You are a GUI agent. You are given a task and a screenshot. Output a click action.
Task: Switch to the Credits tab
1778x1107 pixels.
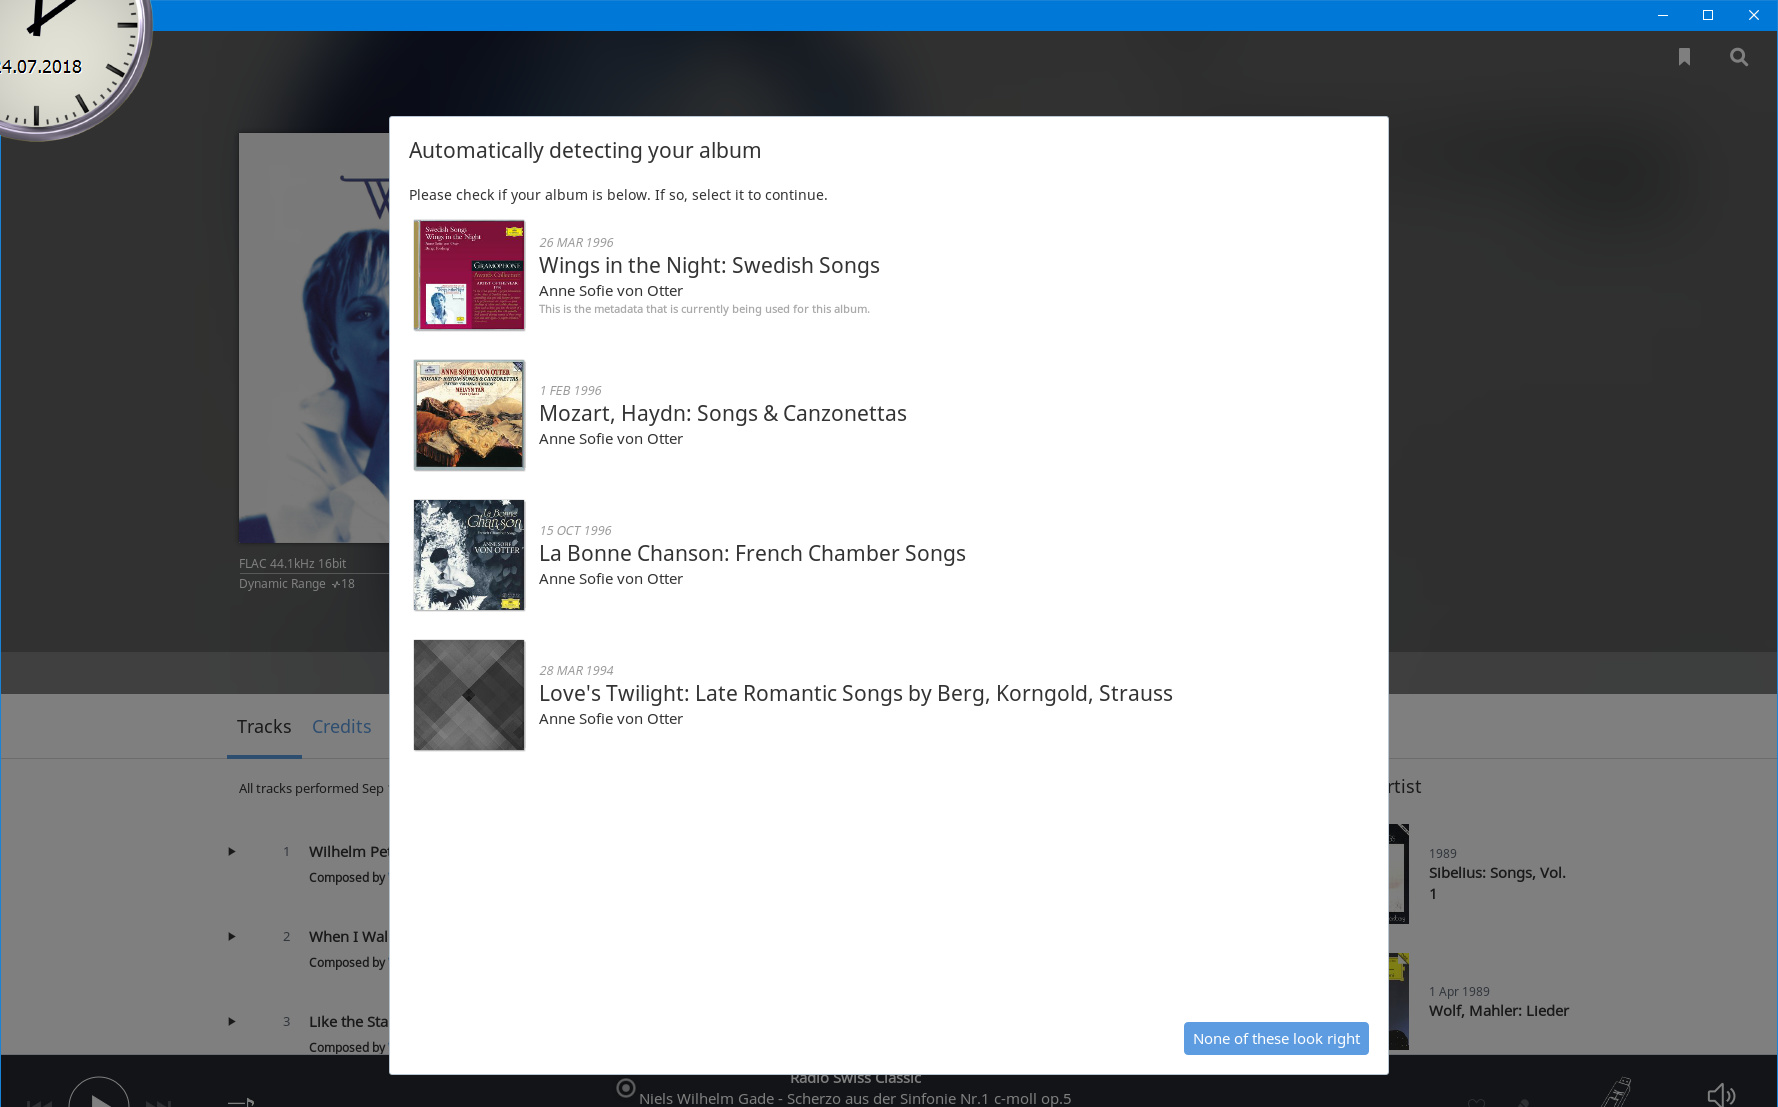click(341, 727)
